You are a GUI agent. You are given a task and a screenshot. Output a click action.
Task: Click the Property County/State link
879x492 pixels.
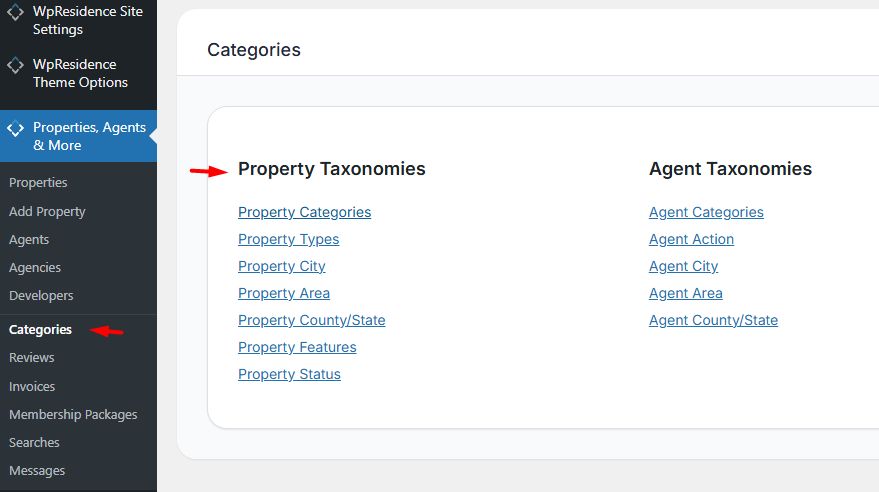pyautogui.click(x=311, y=320)
